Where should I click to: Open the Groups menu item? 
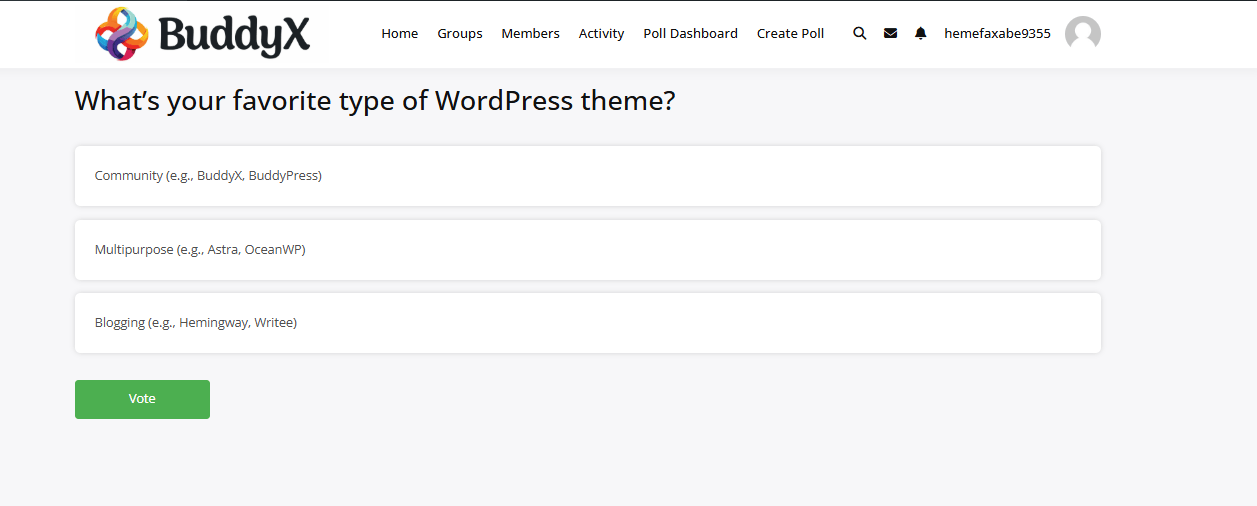[x=459, y=34]
